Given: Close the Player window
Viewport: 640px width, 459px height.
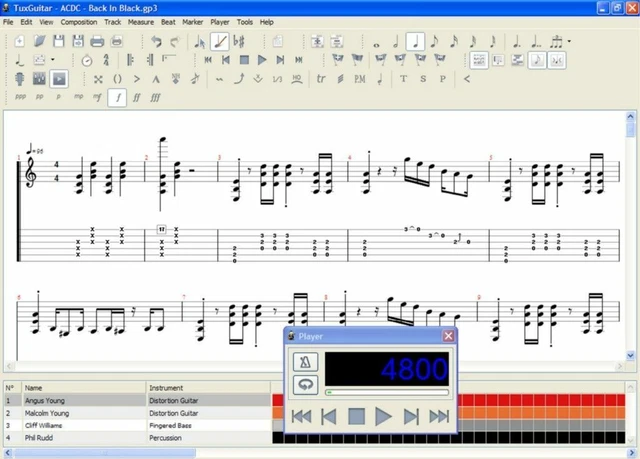Looking at the screenshot, I should pos(448,337).
